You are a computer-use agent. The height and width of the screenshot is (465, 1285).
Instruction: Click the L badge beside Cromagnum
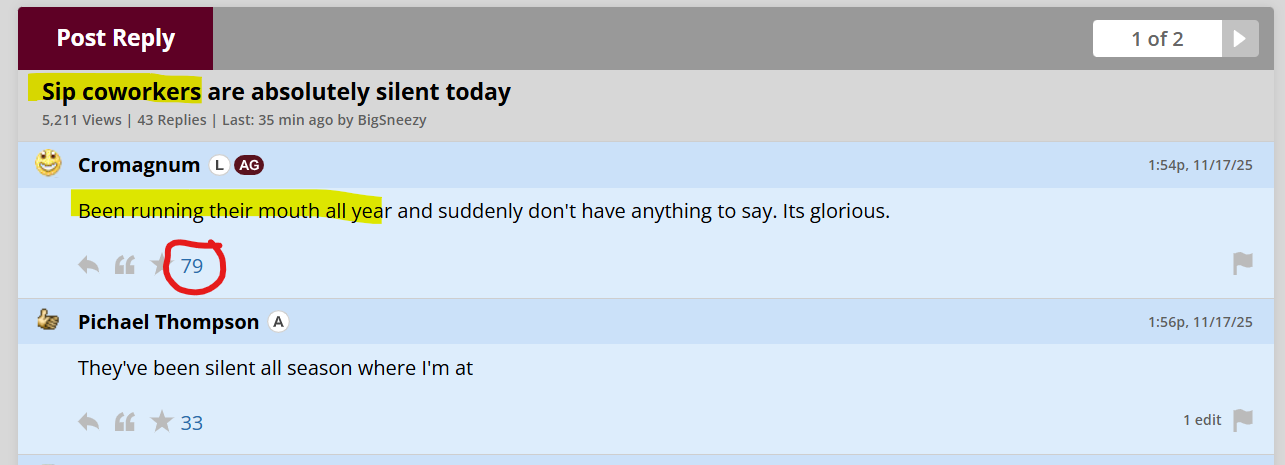click(x=219, y=165)
